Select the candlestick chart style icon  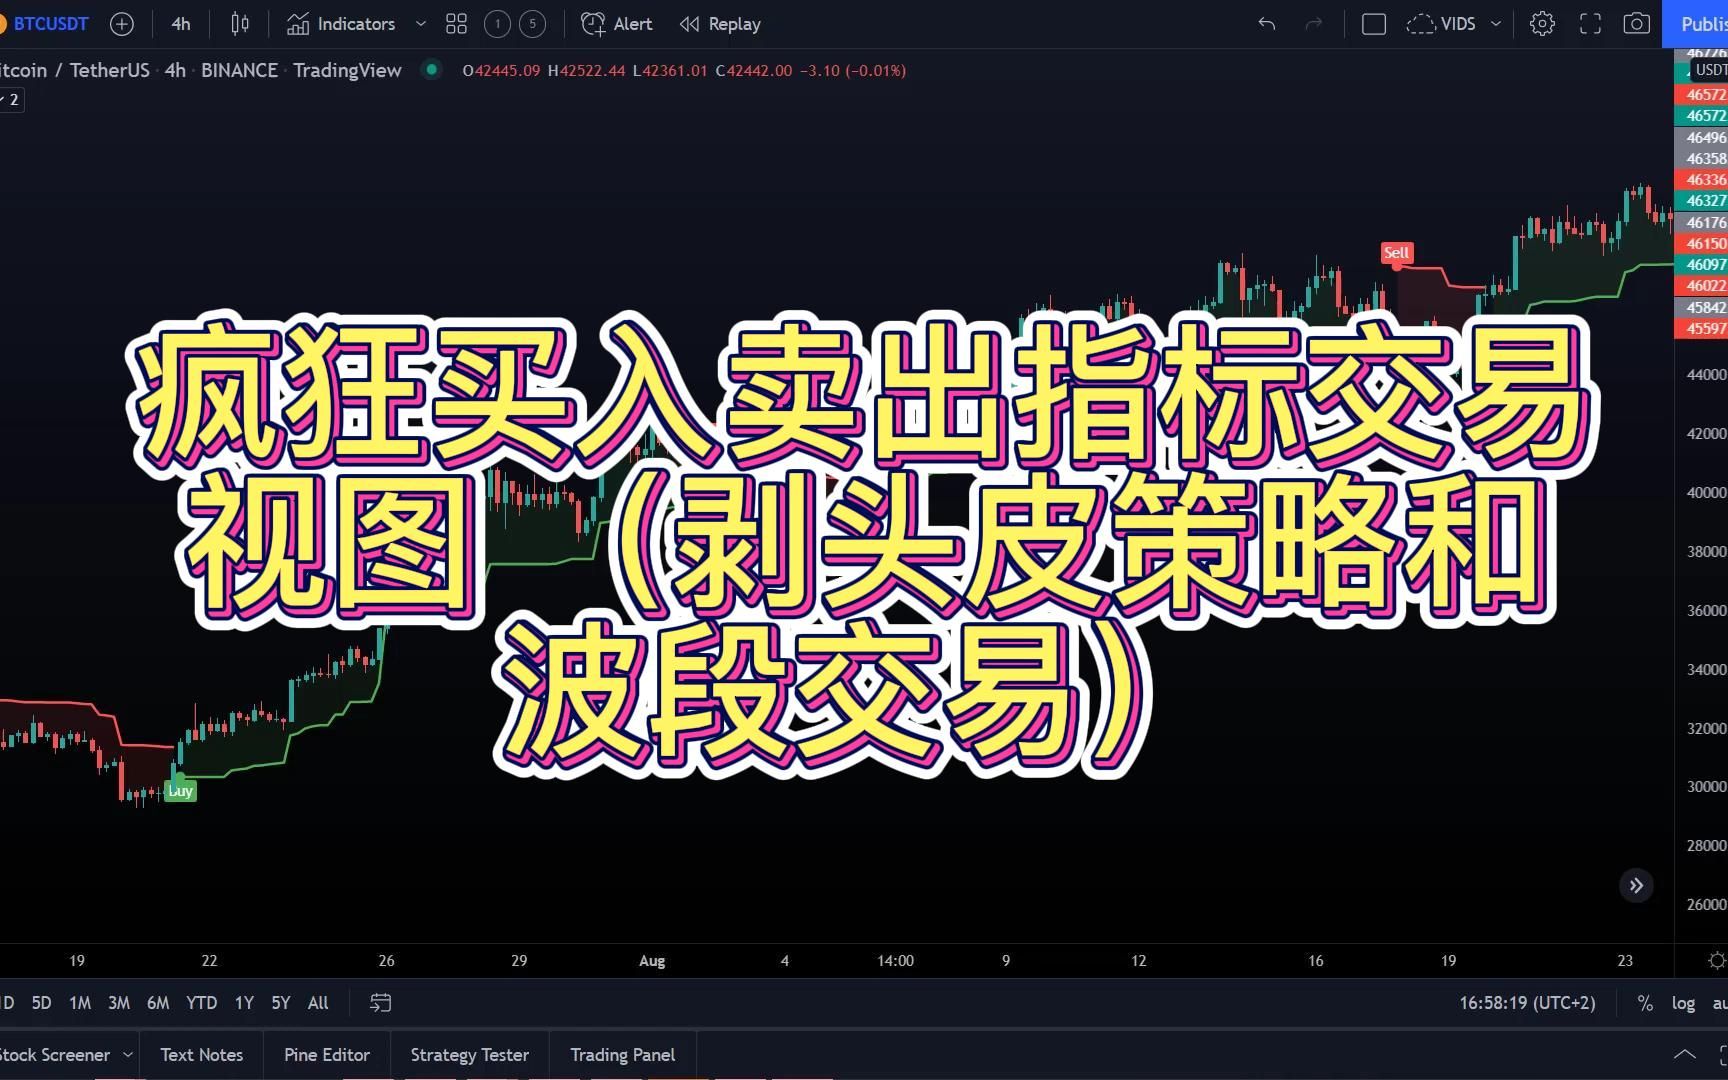coord(238,23)
